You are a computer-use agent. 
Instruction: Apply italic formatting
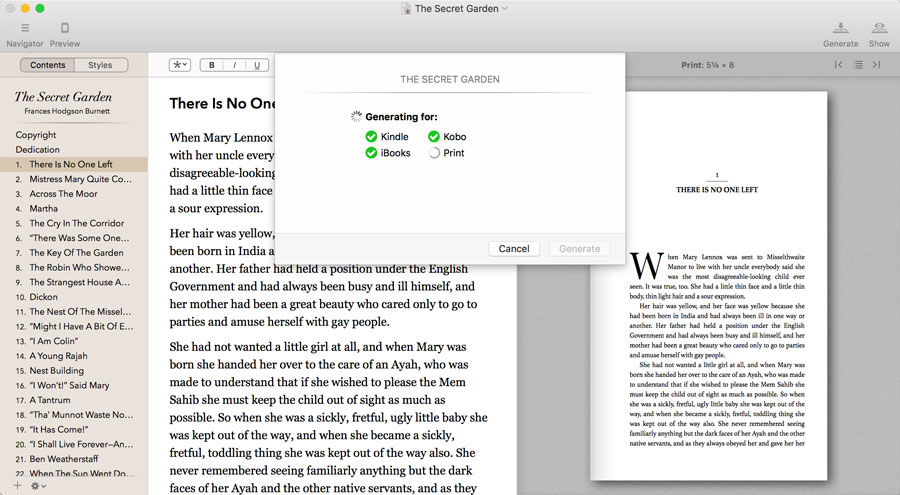click(234, 65)
